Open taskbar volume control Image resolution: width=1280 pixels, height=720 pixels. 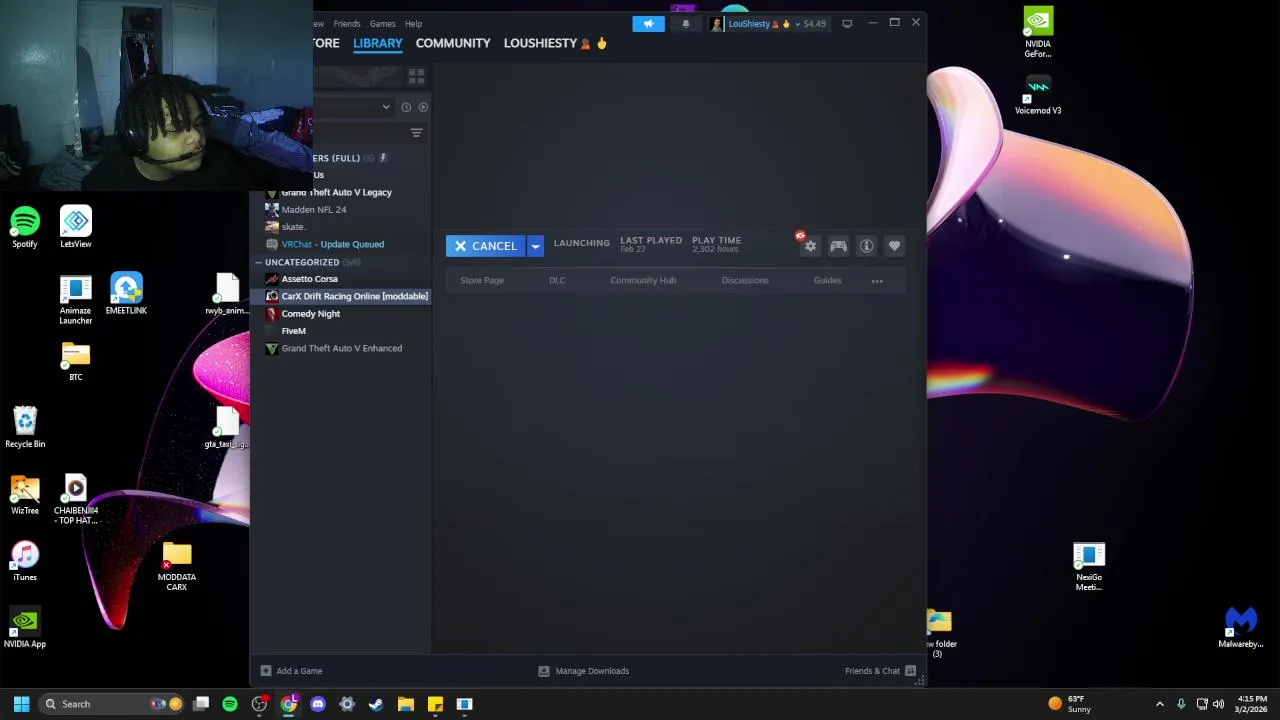[x=1218, y=704]
